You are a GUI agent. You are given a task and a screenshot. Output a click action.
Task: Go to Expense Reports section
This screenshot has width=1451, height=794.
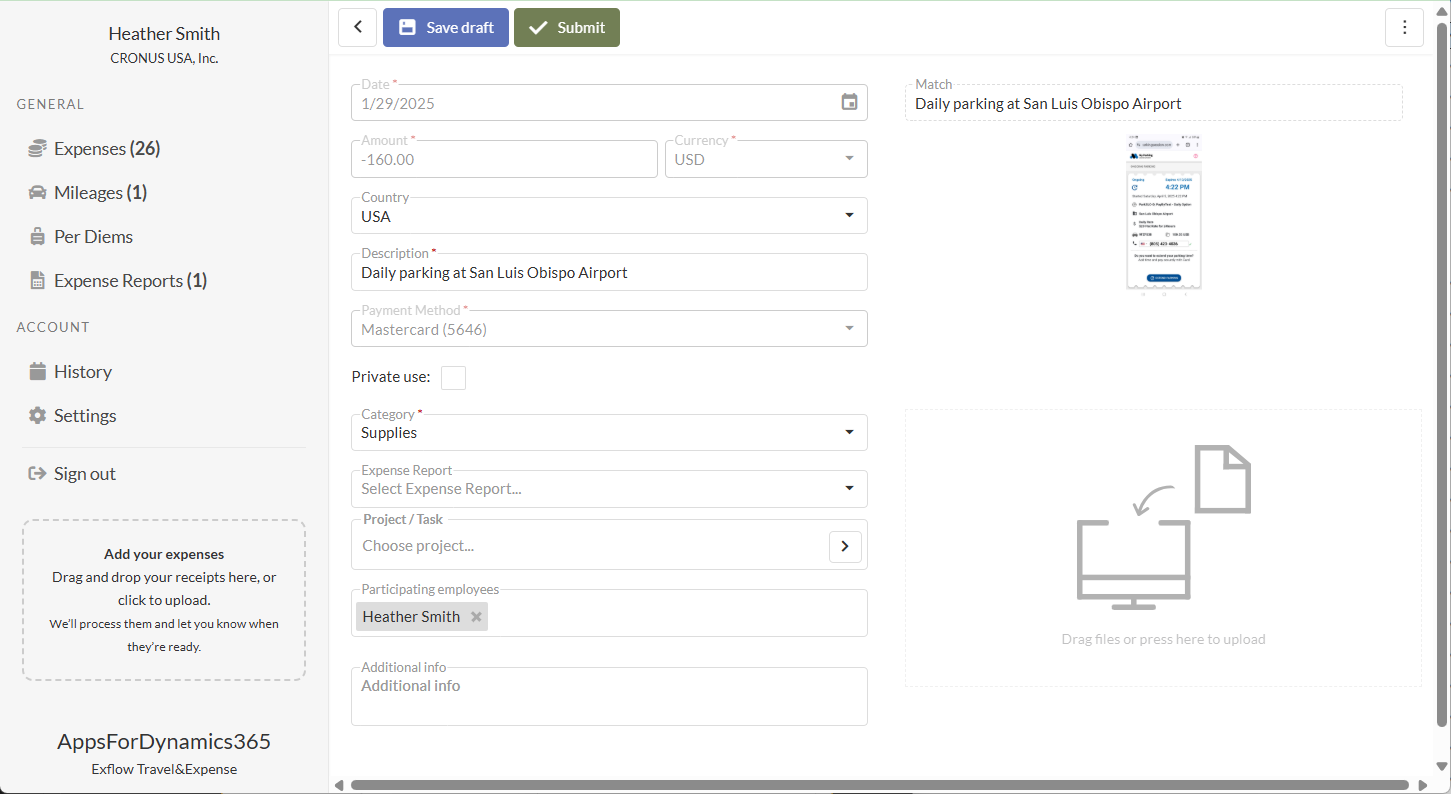[x=118, y=281]
